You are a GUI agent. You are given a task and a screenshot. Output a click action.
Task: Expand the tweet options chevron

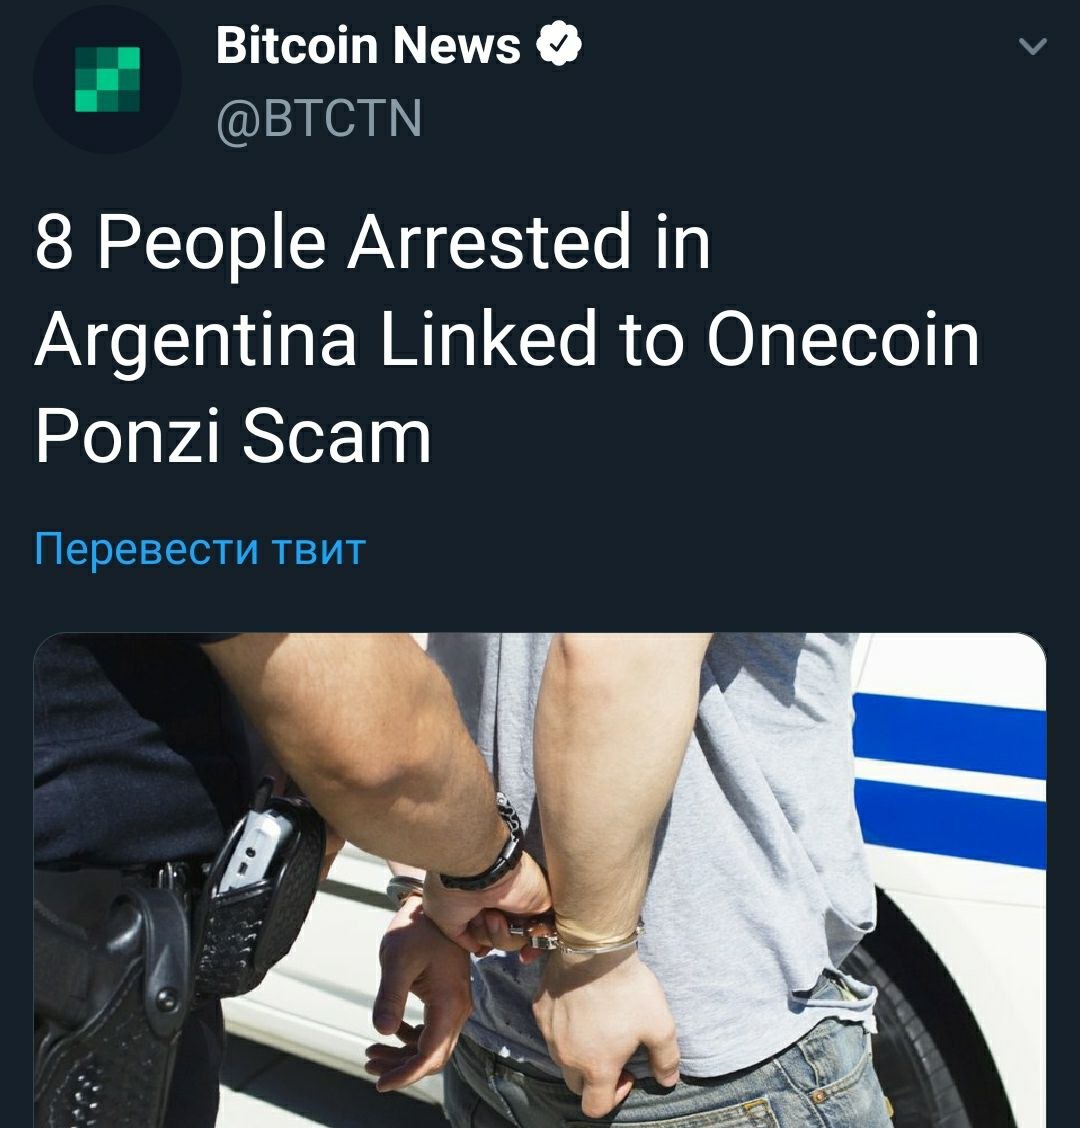coord(1033,47)
